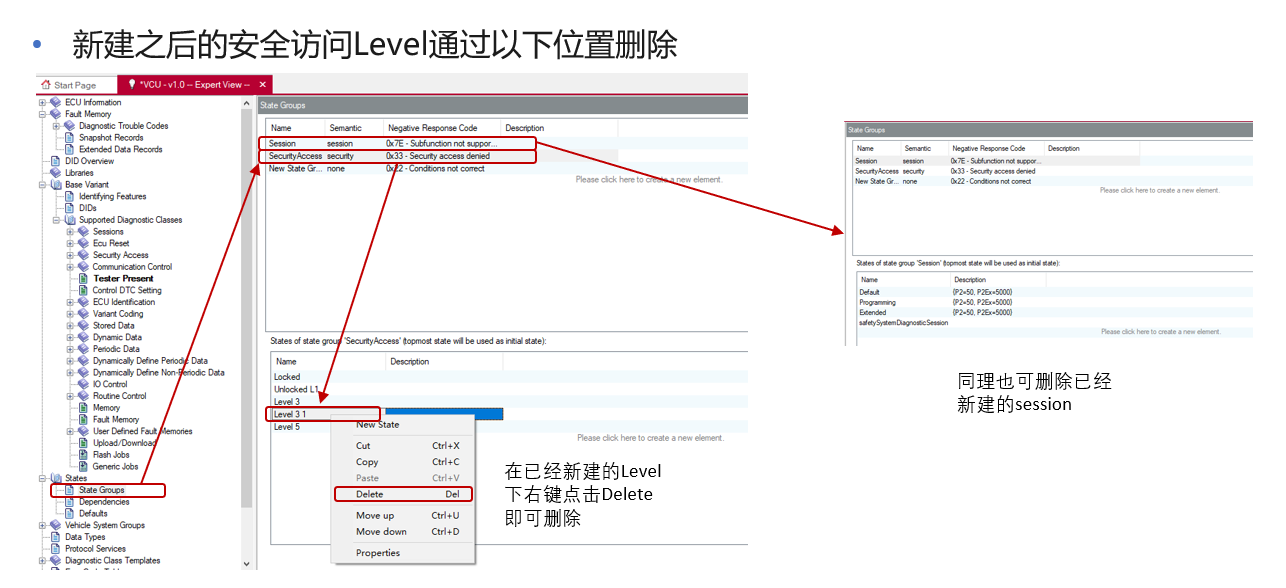Image resolution: width=1286 pixels, height=588 pixels.
Task: Switch to the VCU Expert View tab
Action: [193, 85]
